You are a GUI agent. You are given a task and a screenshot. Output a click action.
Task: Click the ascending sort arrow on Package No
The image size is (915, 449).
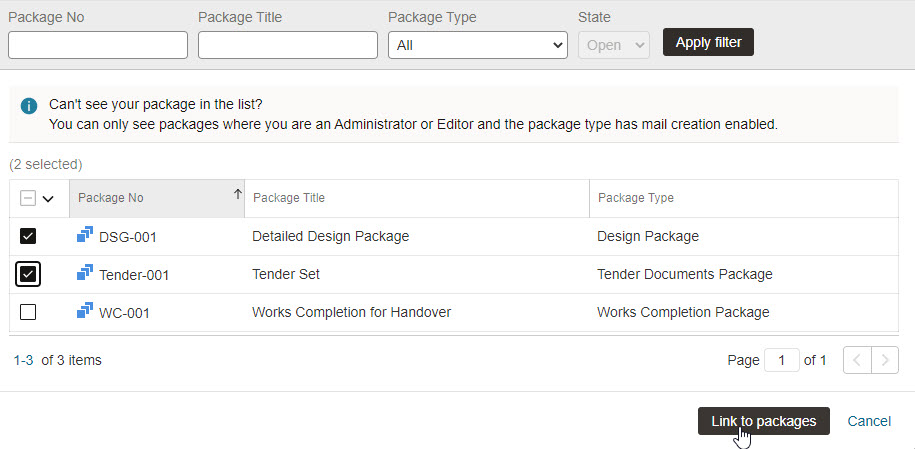[x=238, y=194]
